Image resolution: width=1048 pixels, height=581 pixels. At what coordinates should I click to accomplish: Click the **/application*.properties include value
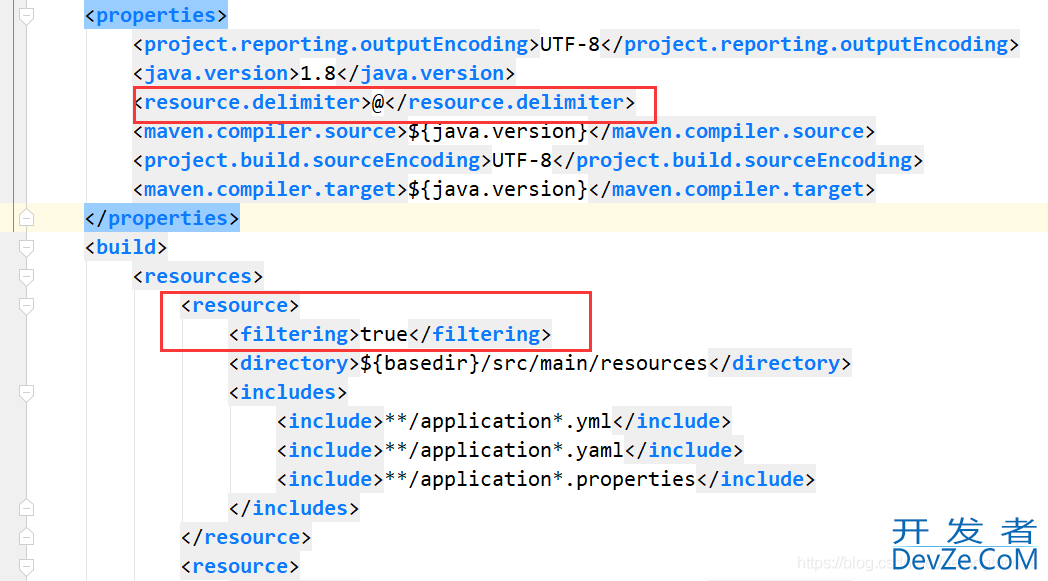(x=541, y=479)
